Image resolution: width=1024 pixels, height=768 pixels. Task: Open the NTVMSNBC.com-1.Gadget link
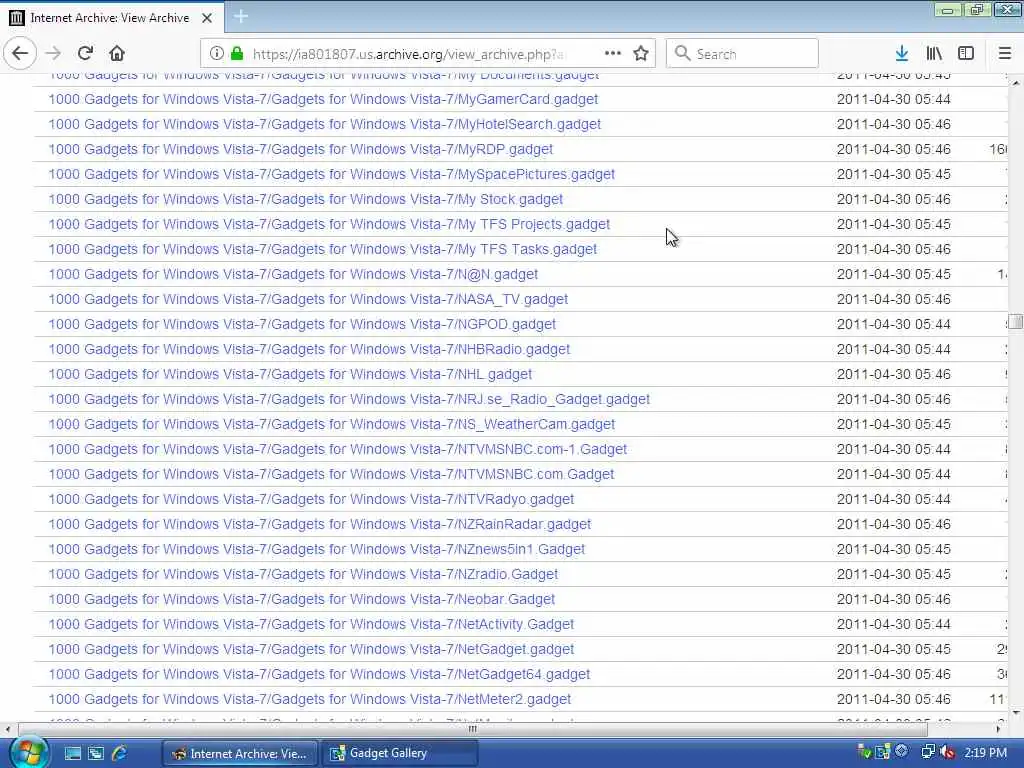click(x=338, y=449)
